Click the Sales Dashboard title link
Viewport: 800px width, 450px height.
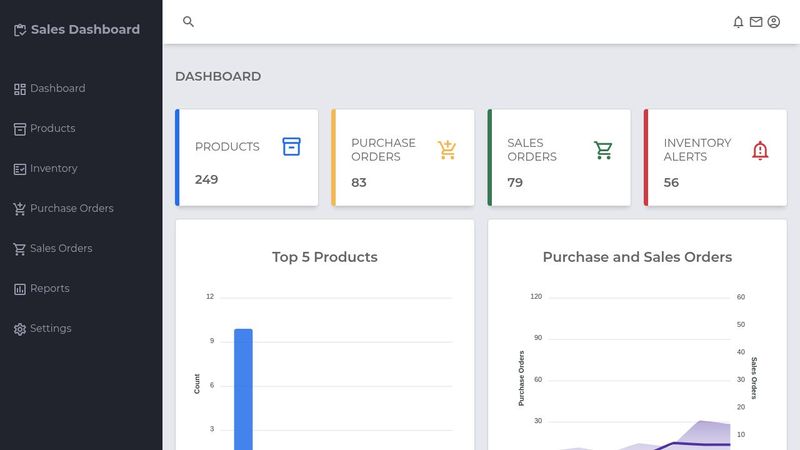[x=85, y=30]
